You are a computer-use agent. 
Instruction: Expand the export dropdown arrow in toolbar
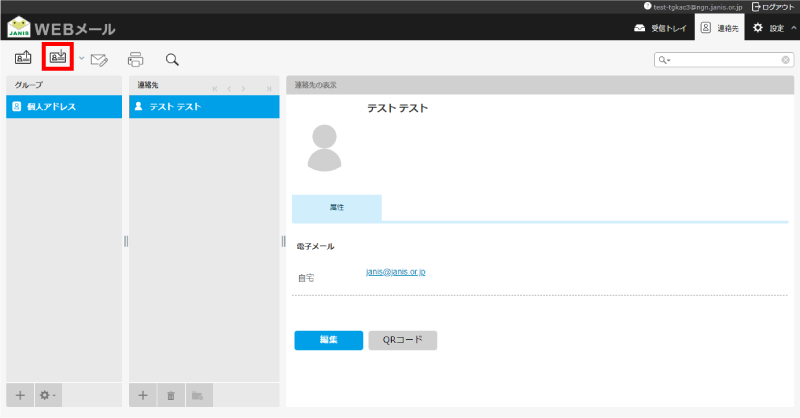[x=81, y=58]
